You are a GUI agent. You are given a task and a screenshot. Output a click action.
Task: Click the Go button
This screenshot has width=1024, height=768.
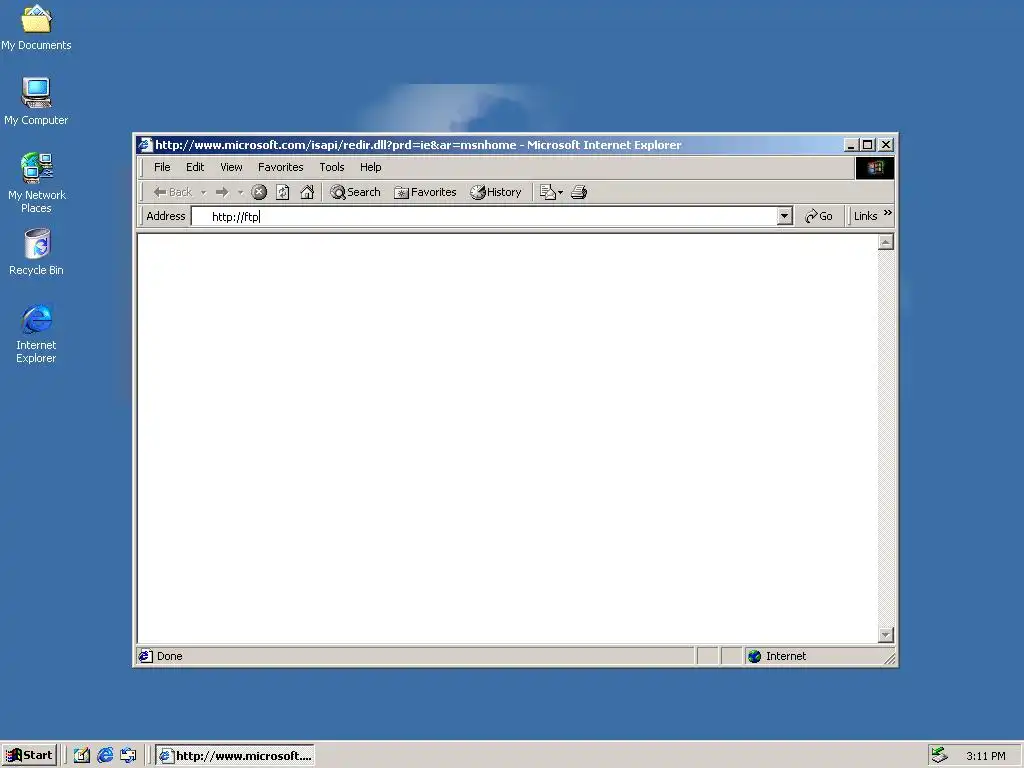tap(819, 216)
